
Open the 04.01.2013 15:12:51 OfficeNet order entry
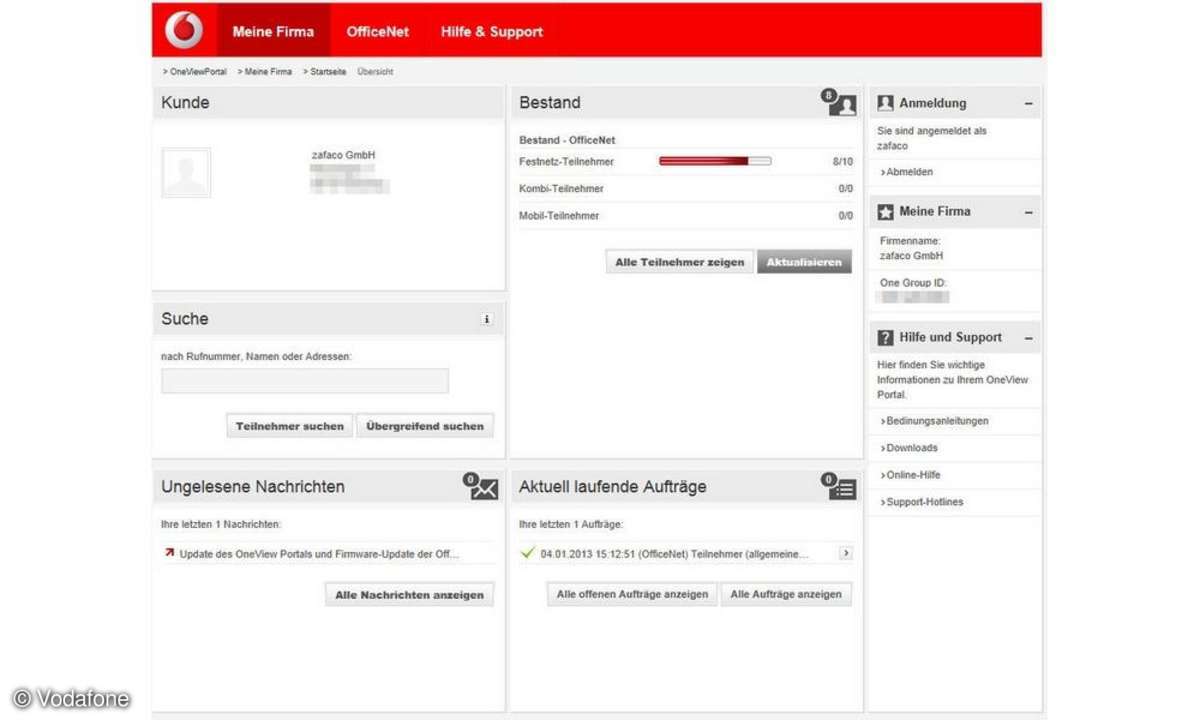click(x=675, y=553)
